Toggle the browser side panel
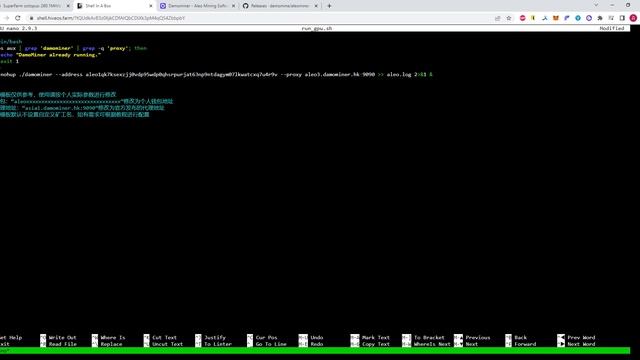The height and width of the screenshot is (360, 640). coord(622,18)
